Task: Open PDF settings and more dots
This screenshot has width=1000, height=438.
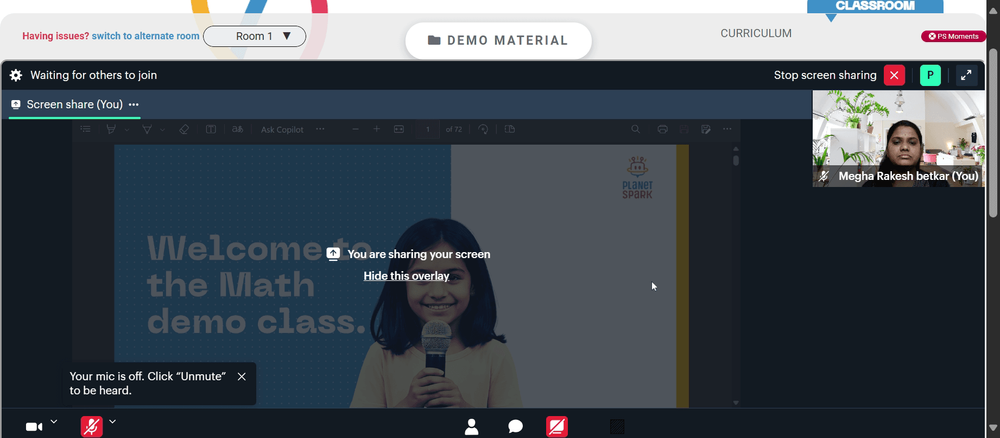Action: click(x=727, y=129)
